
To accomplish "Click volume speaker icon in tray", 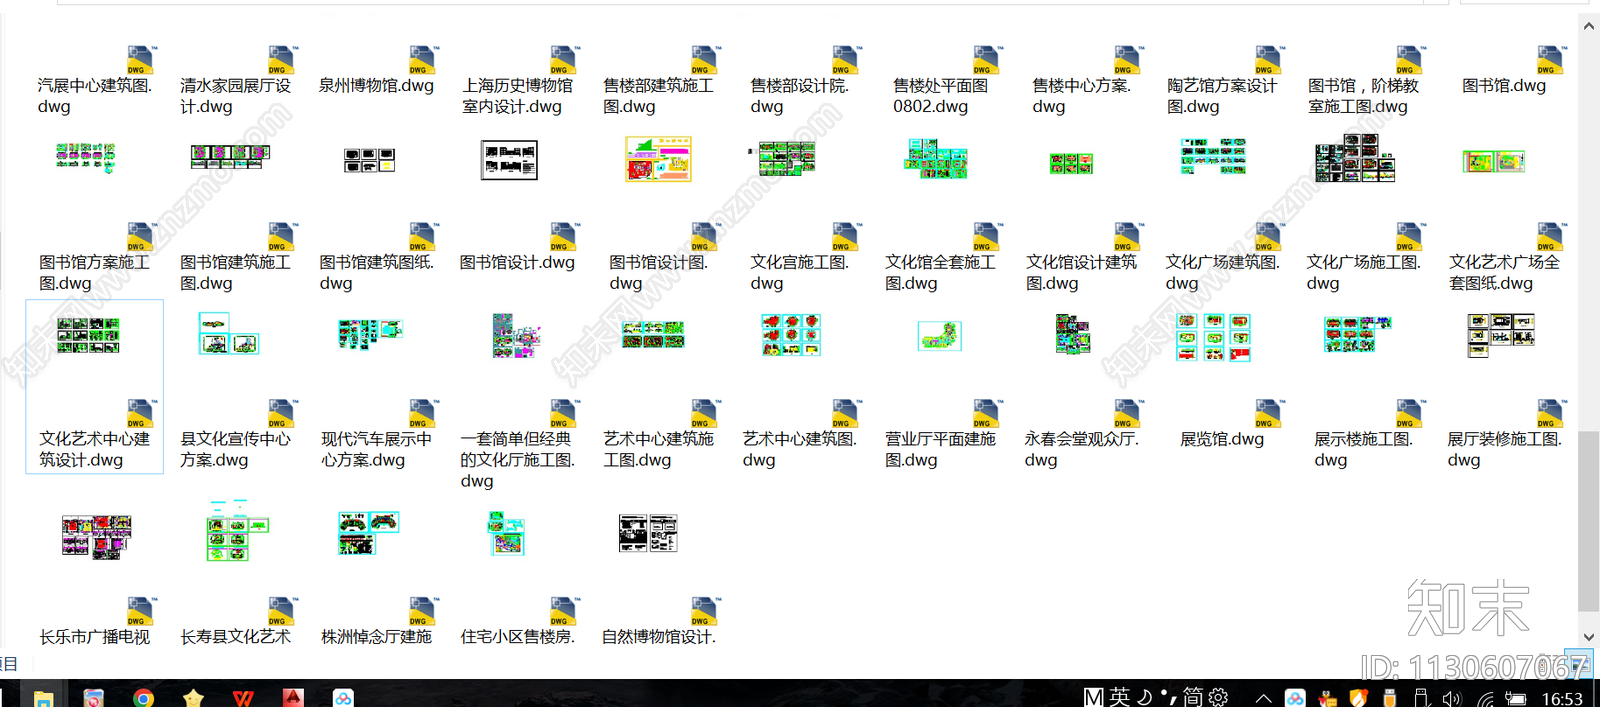I will 1451,698.
